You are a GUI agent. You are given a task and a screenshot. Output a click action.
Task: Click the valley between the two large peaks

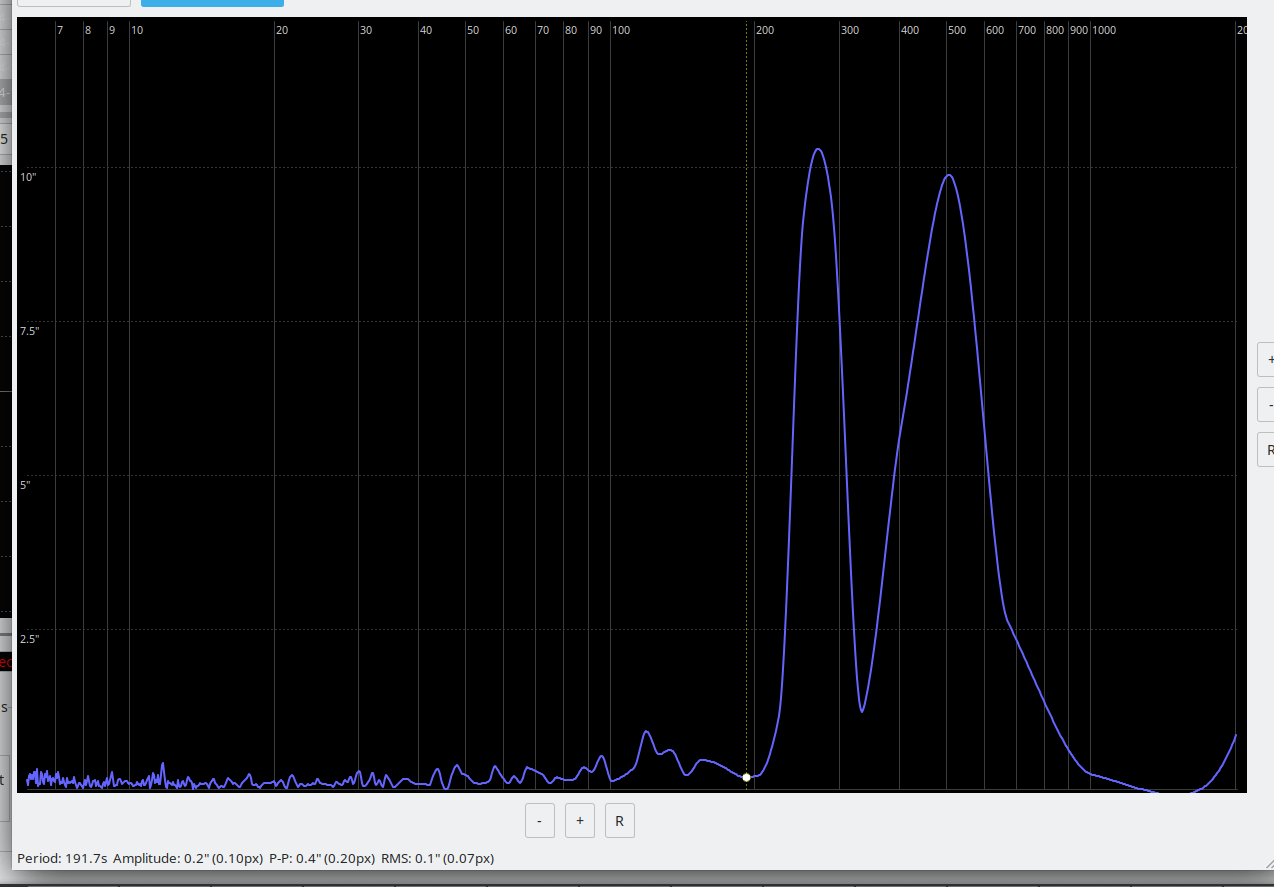click(862, 710)
